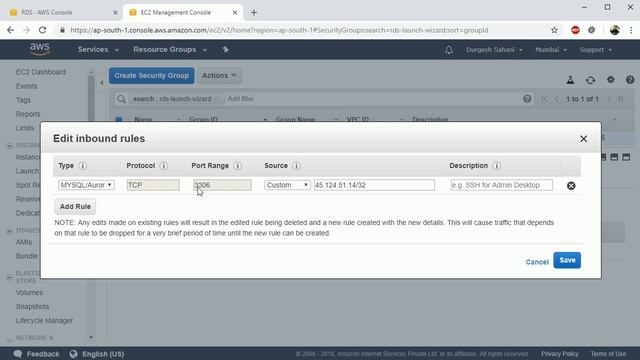Open Volumes in sidebar

29,293
